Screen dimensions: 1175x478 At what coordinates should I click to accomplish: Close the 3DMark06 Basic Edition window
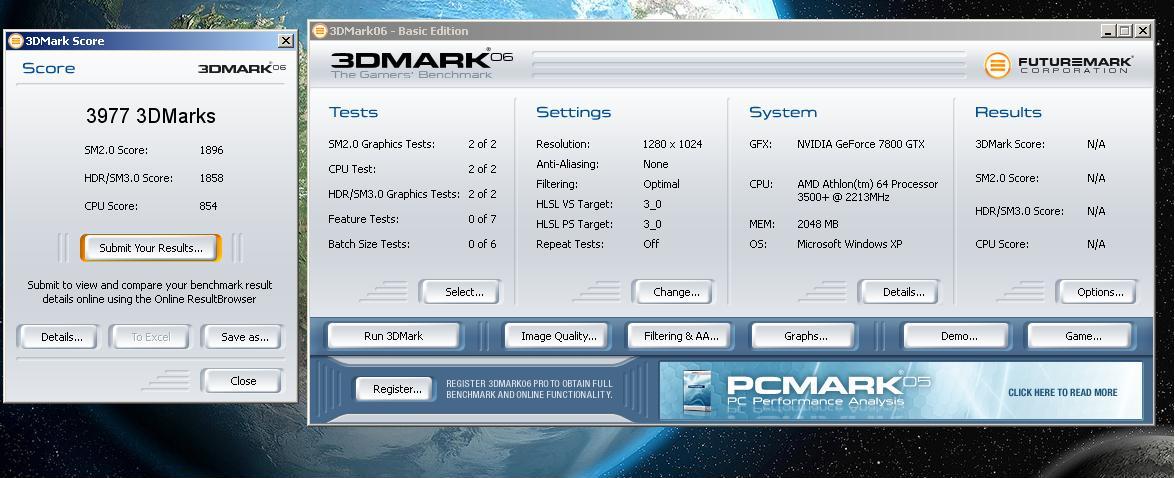[1142, 31]
